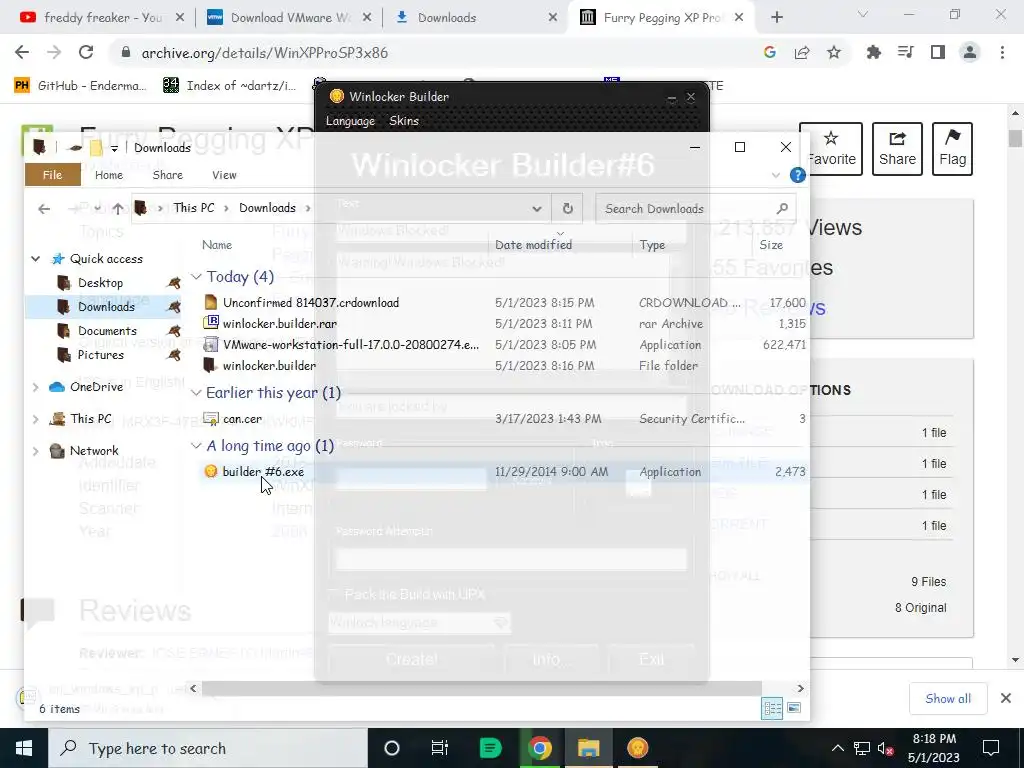This screenshot has width=1024, height=768.
Task: Select the can.cer certificate file
Action: pyautogui.click(x=242, y=419)
